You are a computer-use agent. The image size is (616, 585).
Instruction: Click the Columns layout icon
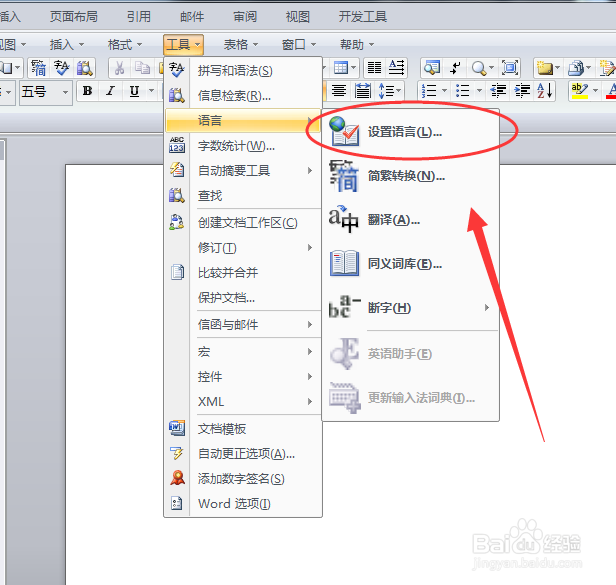click(374, 68)
